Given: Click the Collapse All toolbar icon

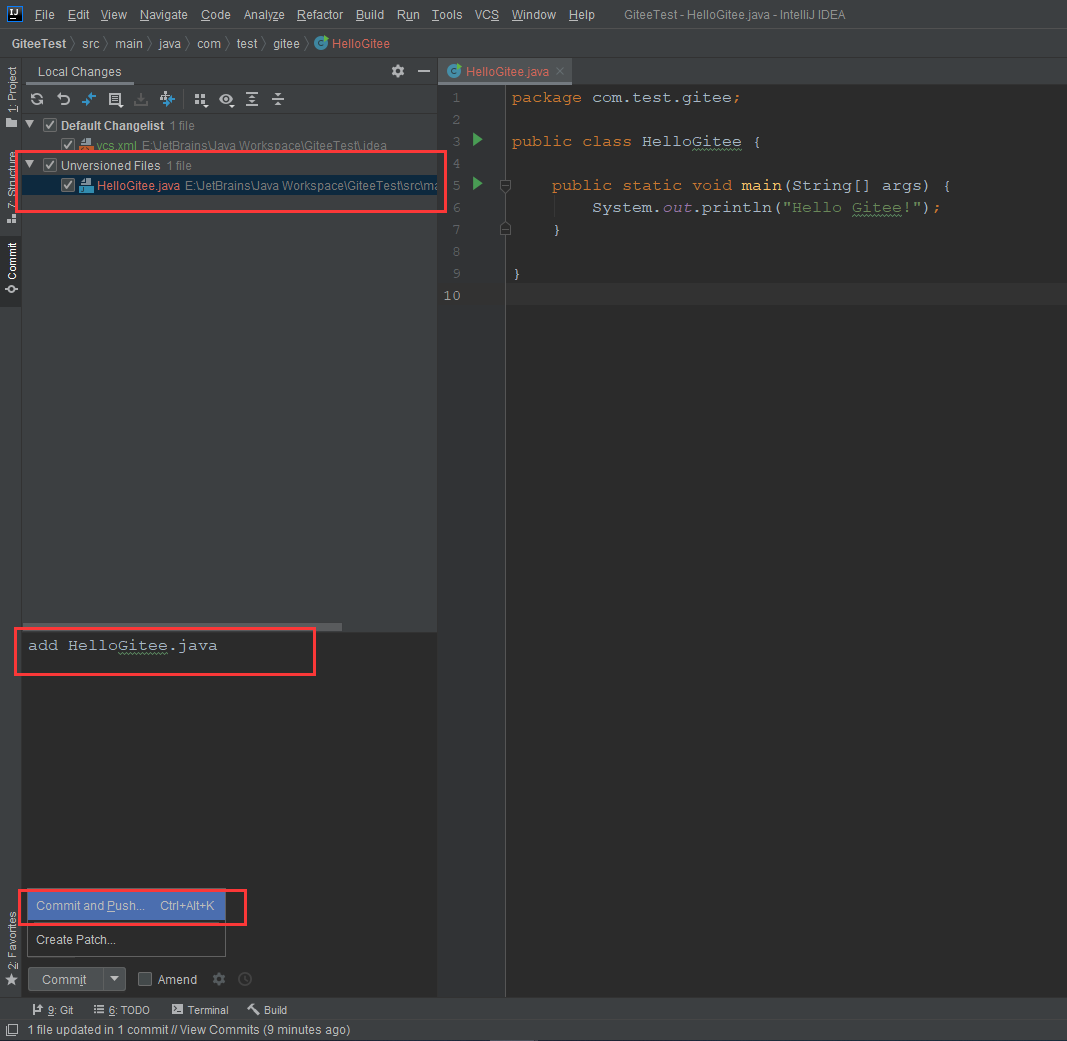Looking at the screenshot, I should (278, 99).
